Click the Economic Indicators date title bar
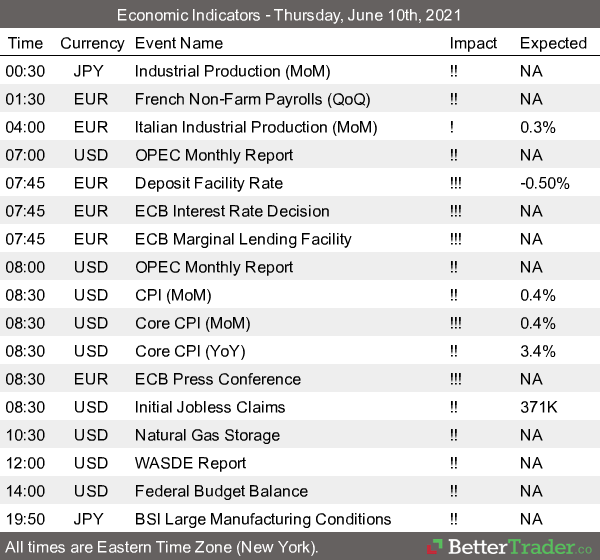The image size is (600, 560). (x=300, y=15)
